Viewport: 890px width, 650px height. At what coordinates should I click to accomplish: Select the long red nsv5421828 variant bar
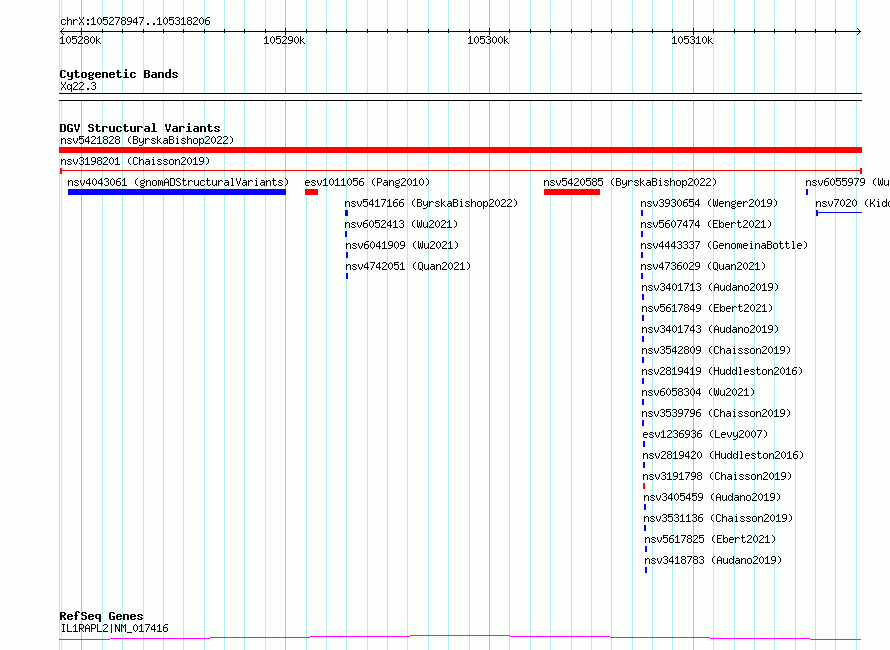coord(460,150)
